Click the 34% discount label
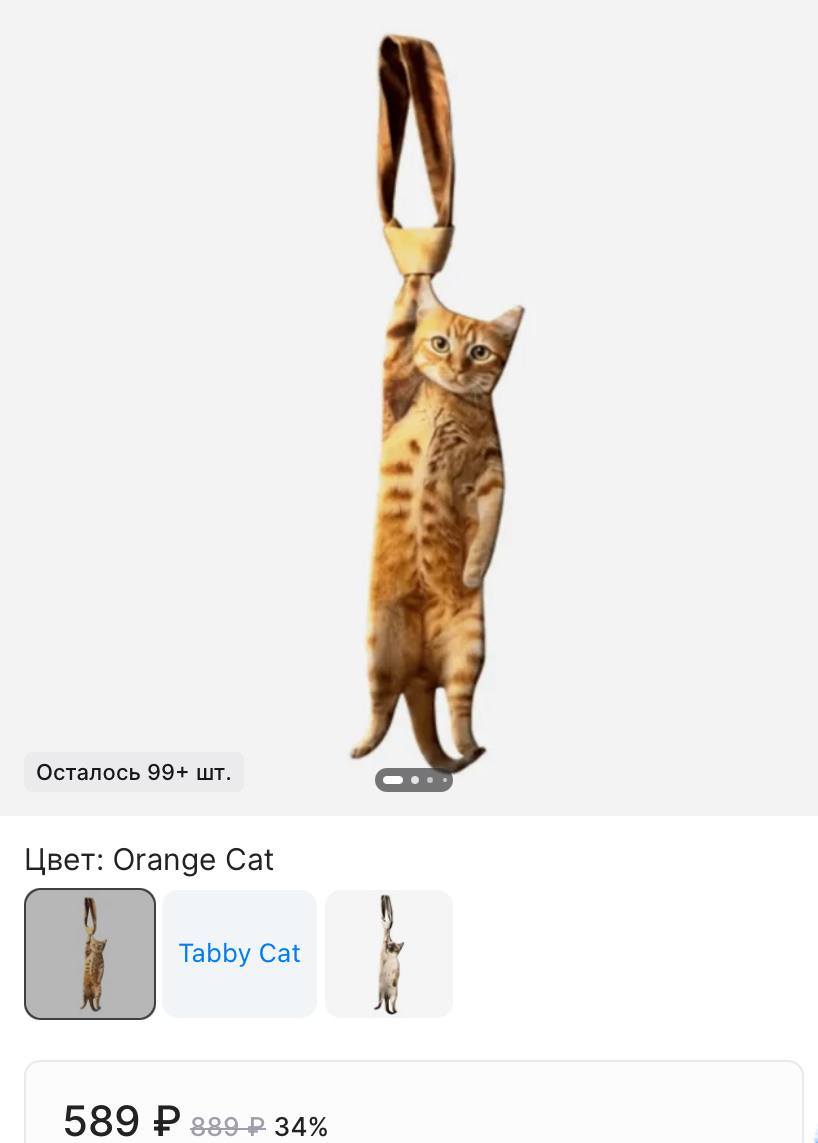Screen dimensions: 818x1143 301,1126
